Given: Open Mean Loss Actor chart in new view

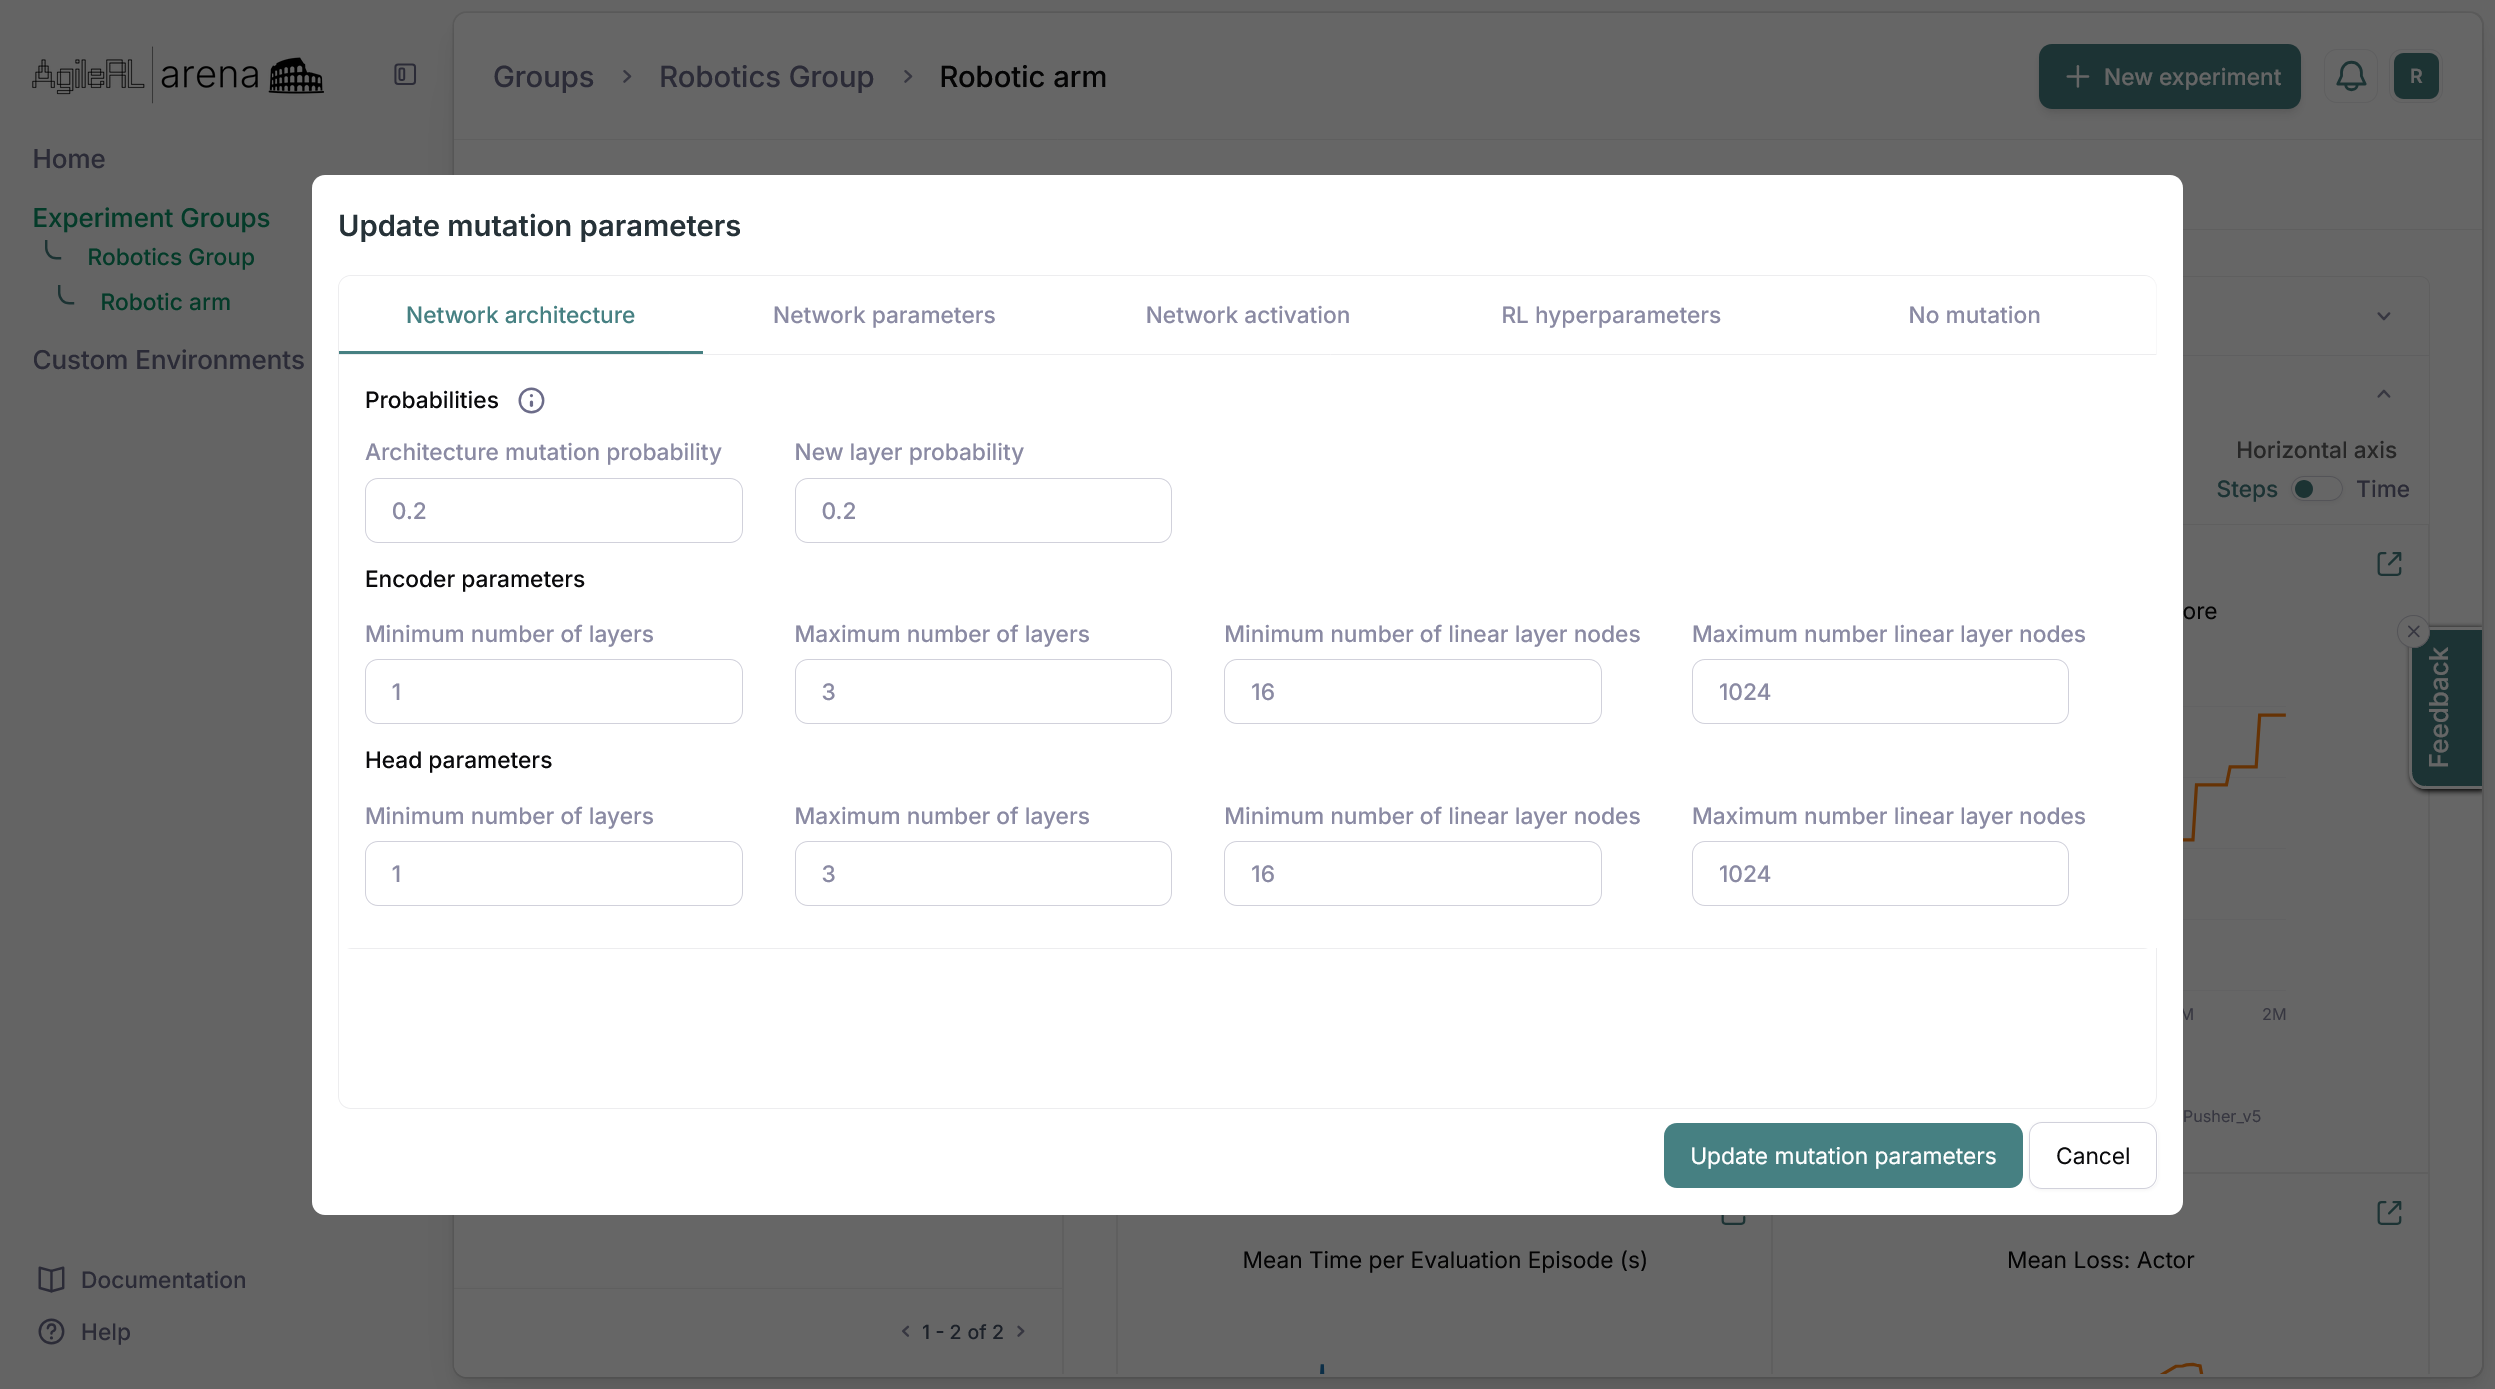Looking at the screenshot, I should pos(2389,1213).
